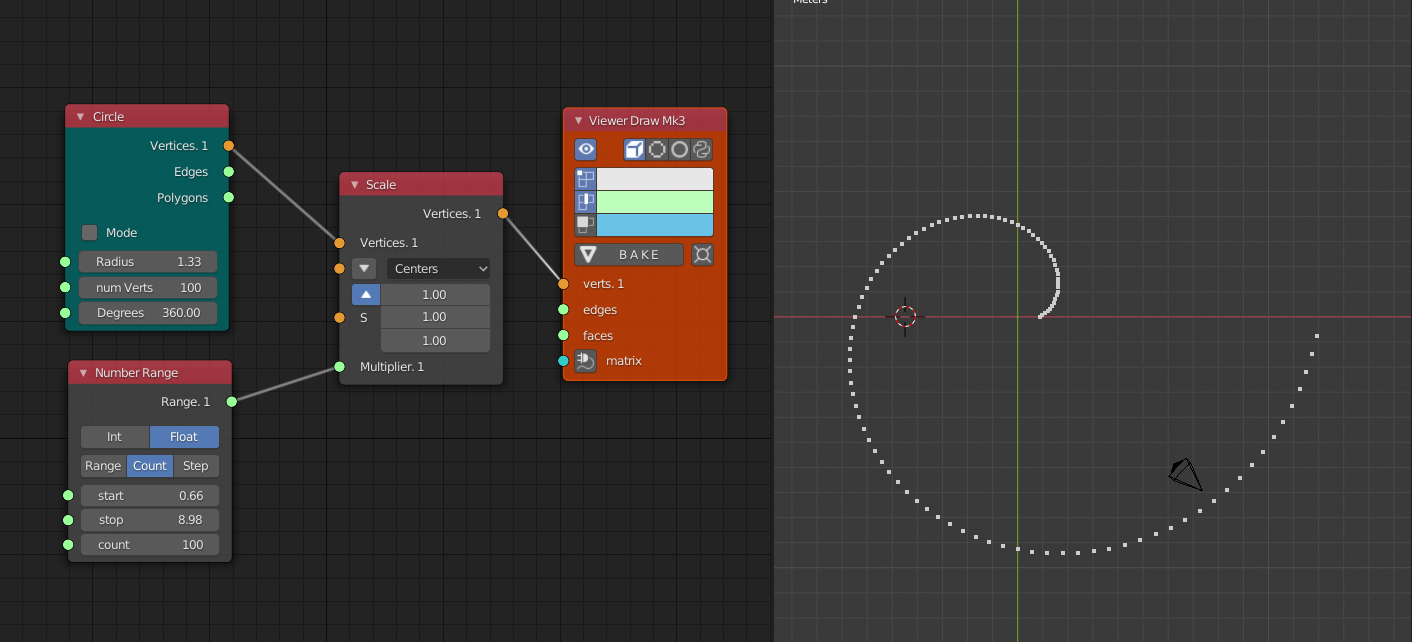Click Viewer Draw faces input socket
Screen dimensions: 1412x642
563,335
